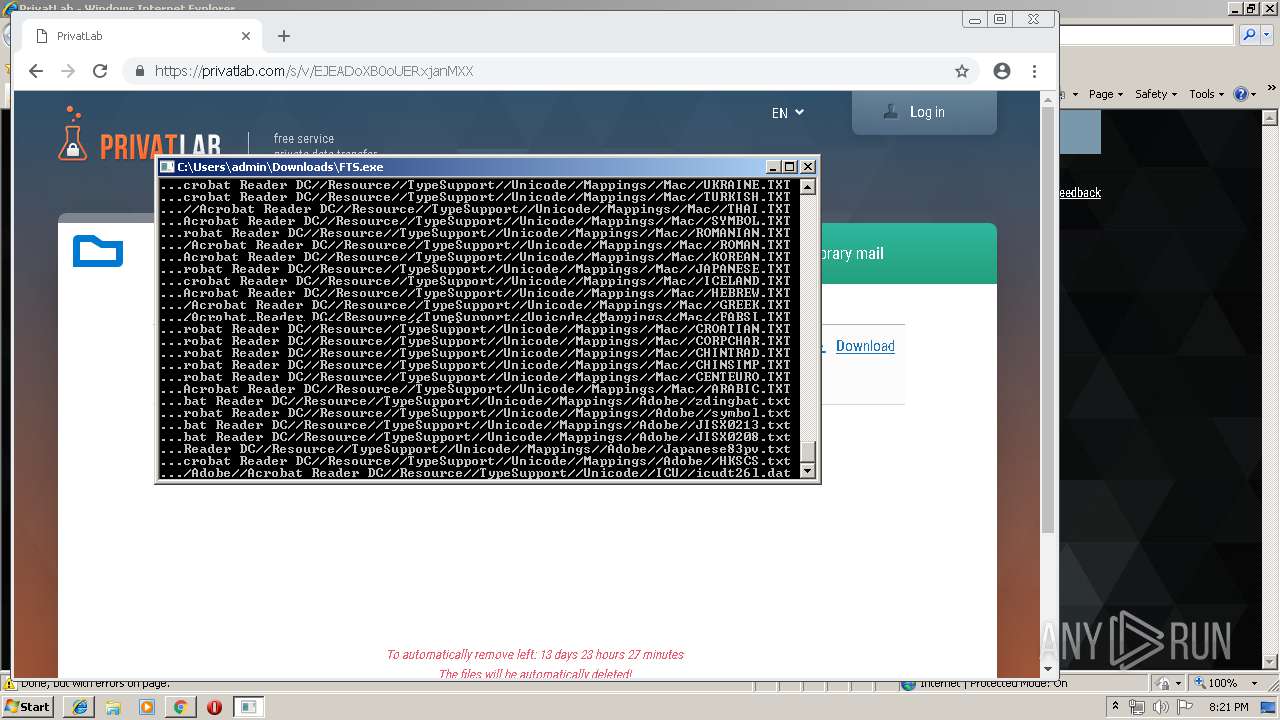Open the Page menu in Internet Explorer
This screenshot has height=720, width=1280.
[x=1104, y=94]
